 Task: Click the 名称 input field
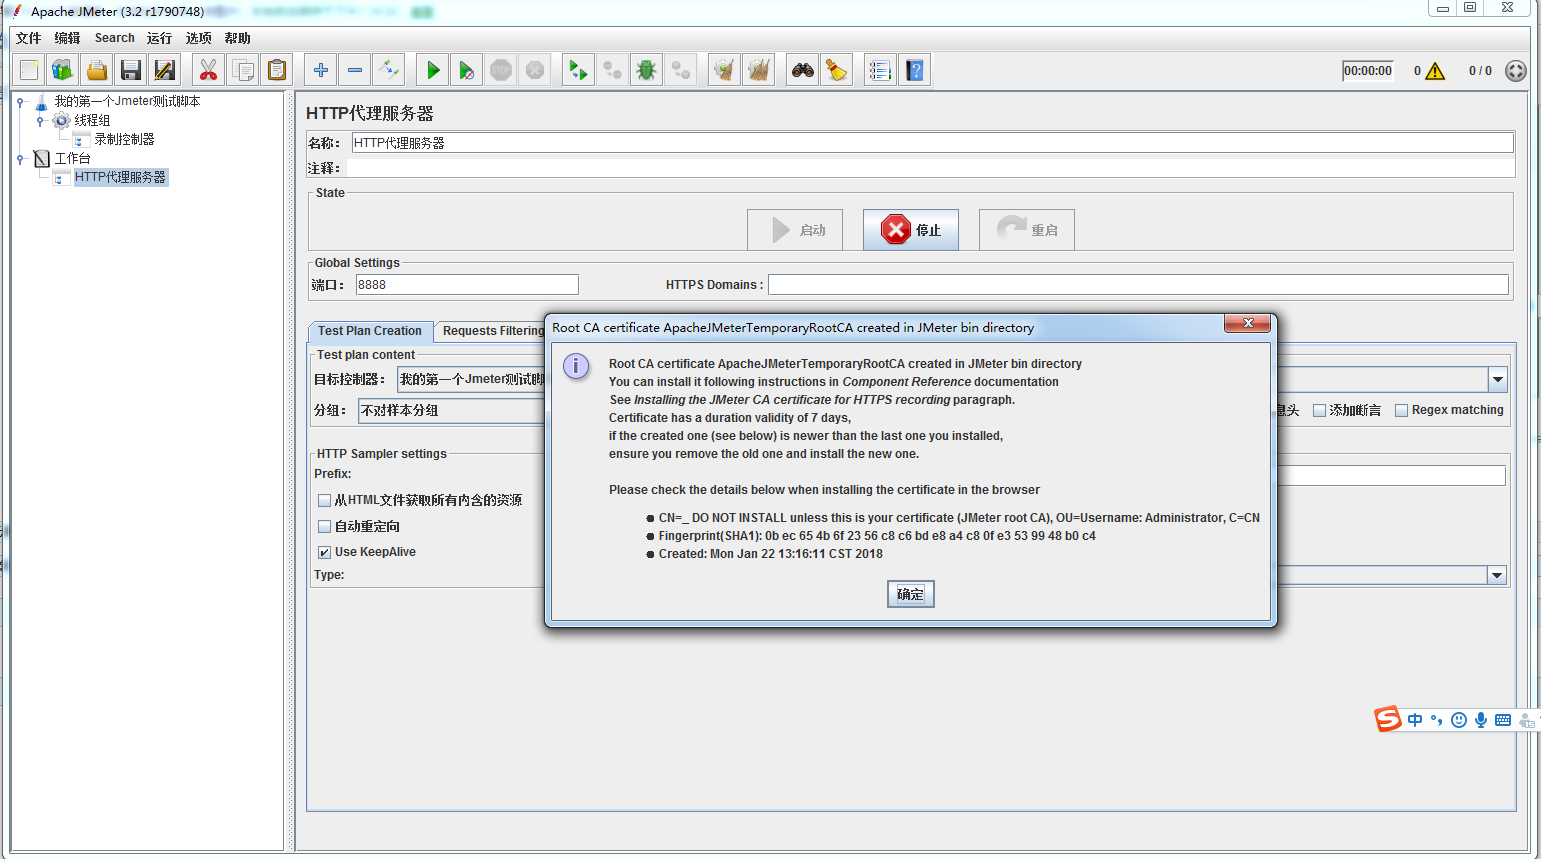pos(932,143)
